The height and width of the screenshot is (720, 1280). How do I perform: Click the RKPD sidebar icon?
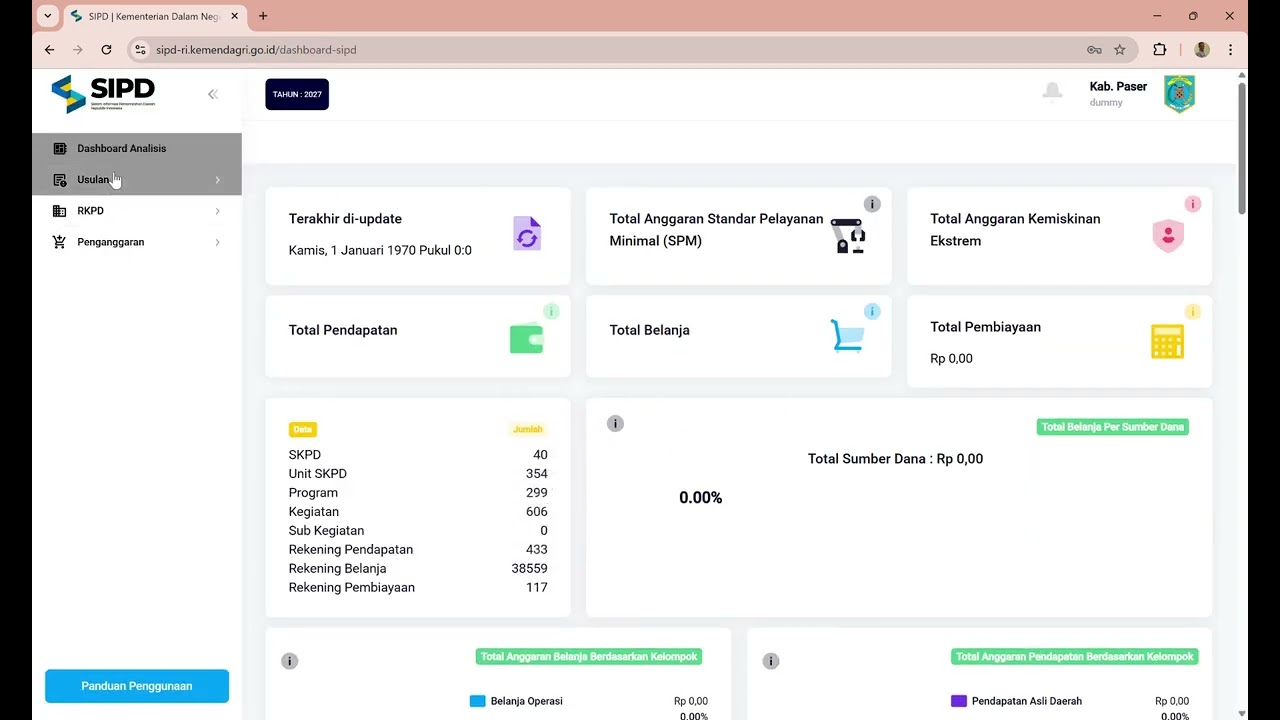(x=60, y=211)
